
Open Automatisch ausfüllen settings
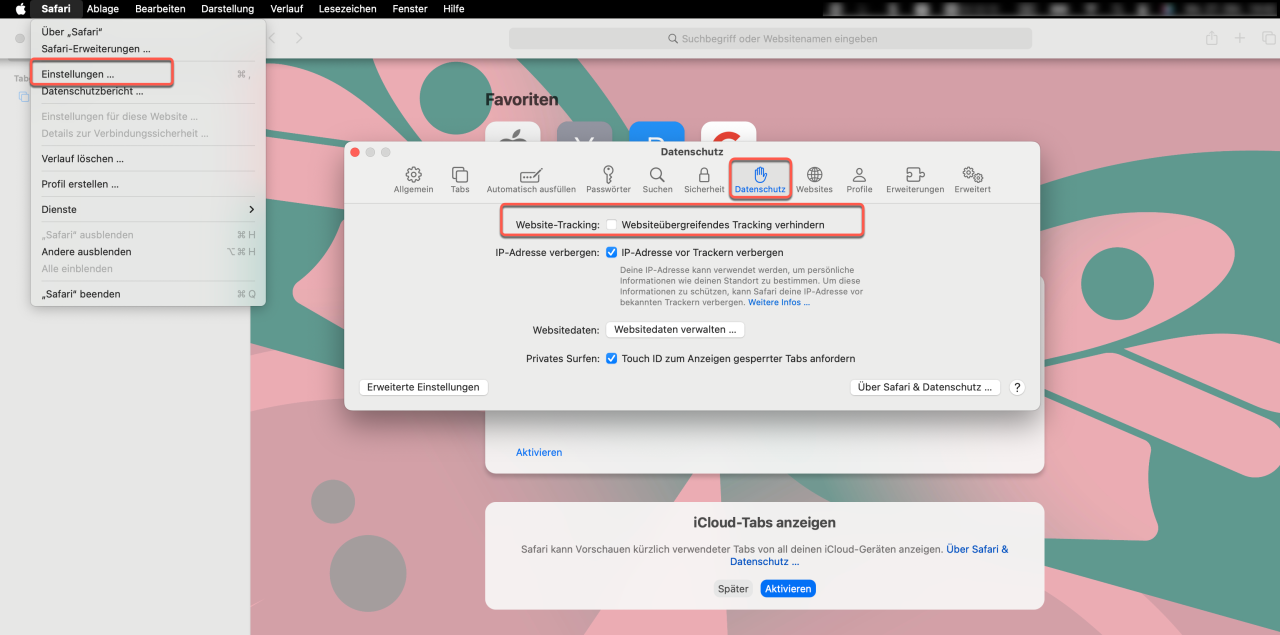coord(531,179)
